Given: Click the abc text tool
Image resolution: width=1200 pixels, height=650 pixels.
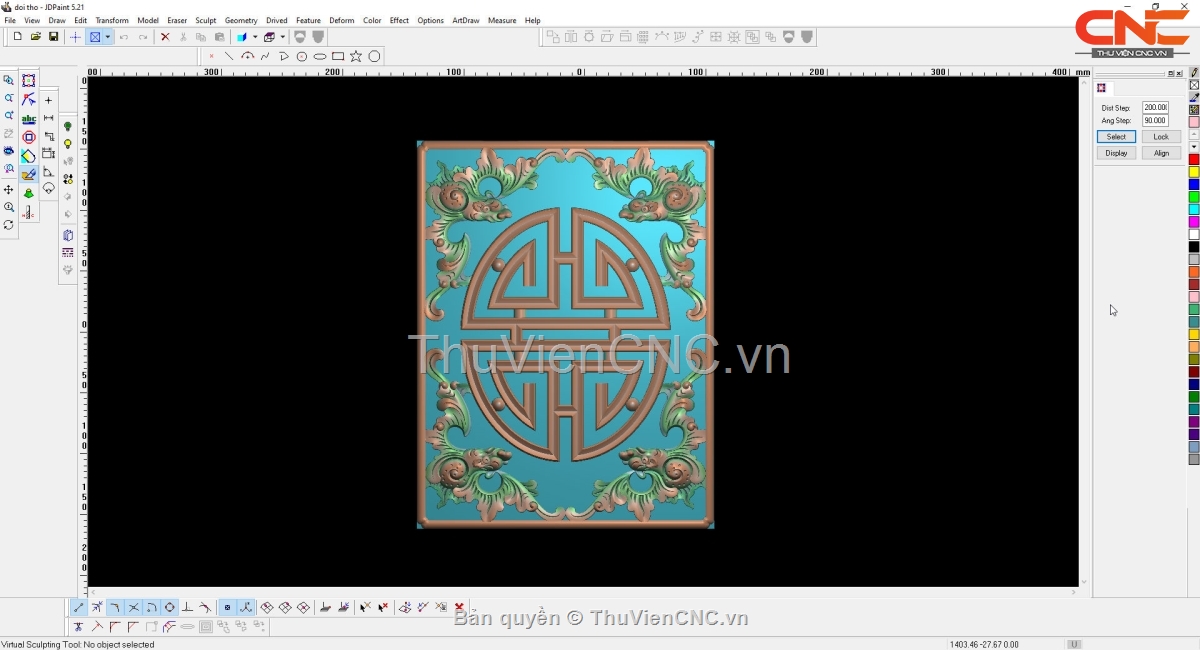Looking at the screenshot, I should click(29, 119).
